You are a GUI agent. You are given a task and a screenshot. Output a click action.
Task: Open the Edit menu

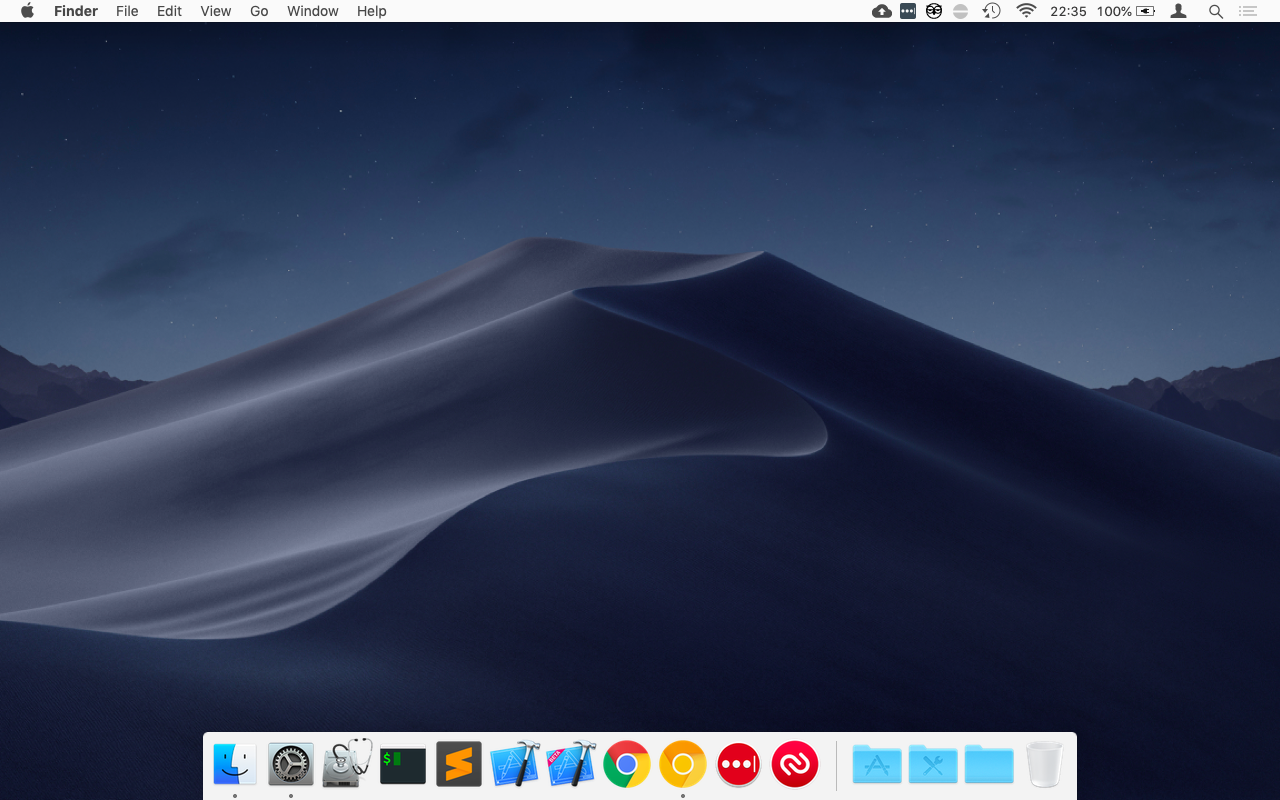(x=169, y=11)
